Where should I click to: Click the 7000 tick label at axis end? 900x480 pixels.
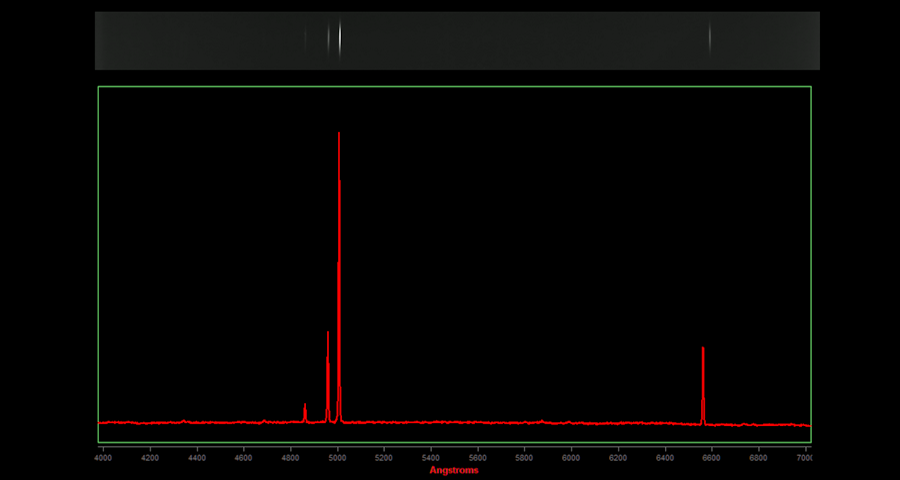coord(803,457)
